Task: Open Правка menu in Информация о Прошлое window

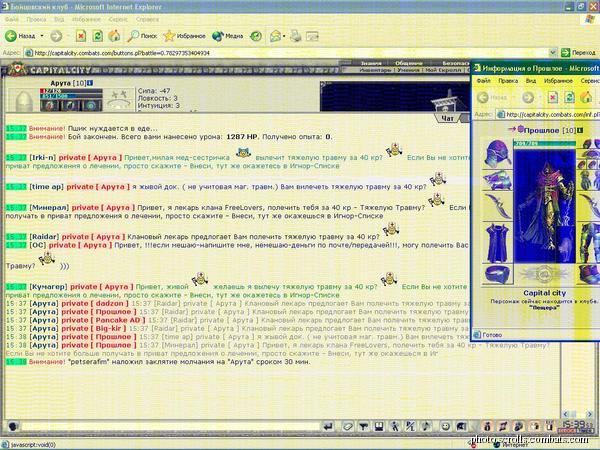Action: point(508,81)
